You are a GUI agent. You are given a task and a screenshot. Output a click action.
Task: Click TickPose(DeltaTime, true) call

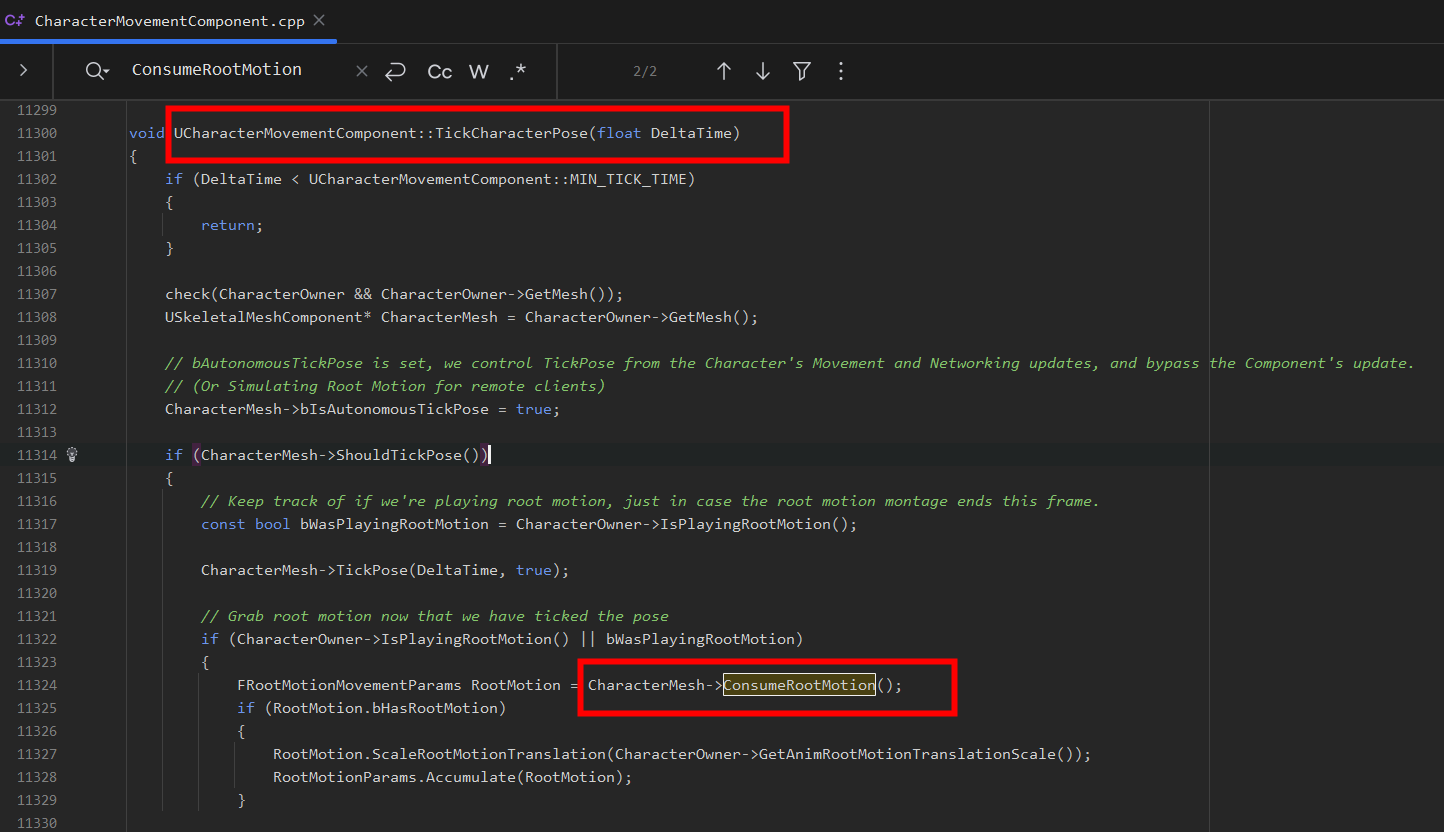[452, 570]
